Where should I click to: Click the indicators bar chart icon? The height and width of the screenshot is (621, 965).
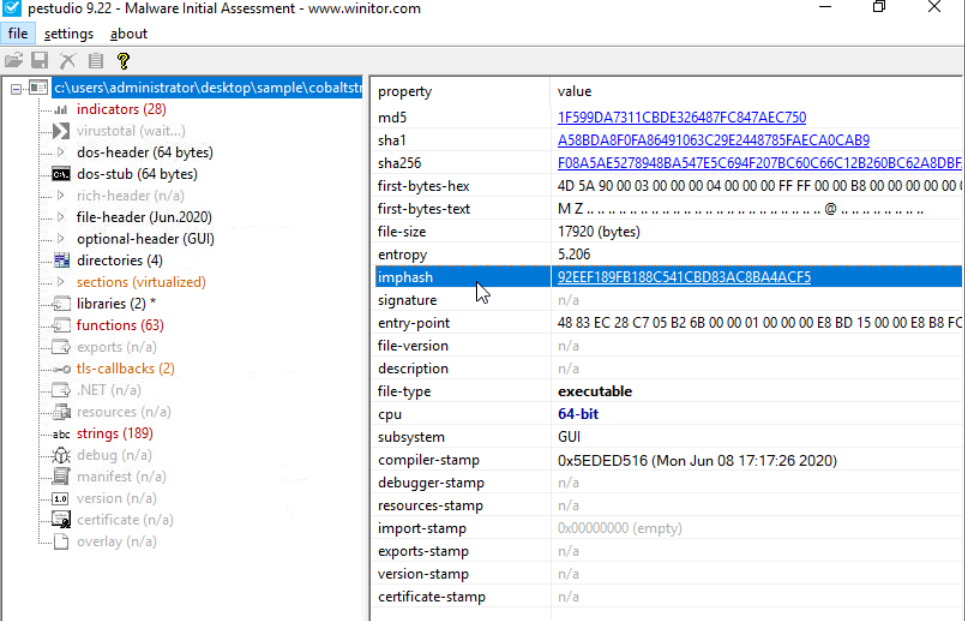click(61, 109)
